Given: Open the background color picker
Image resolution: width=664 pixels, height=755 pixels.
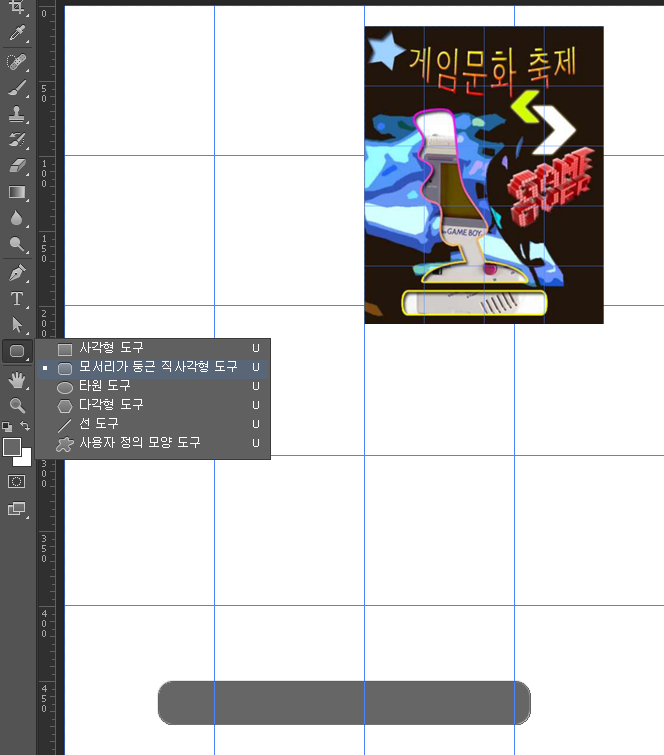Looking at the screenshot, I should (x=26, y=460).
